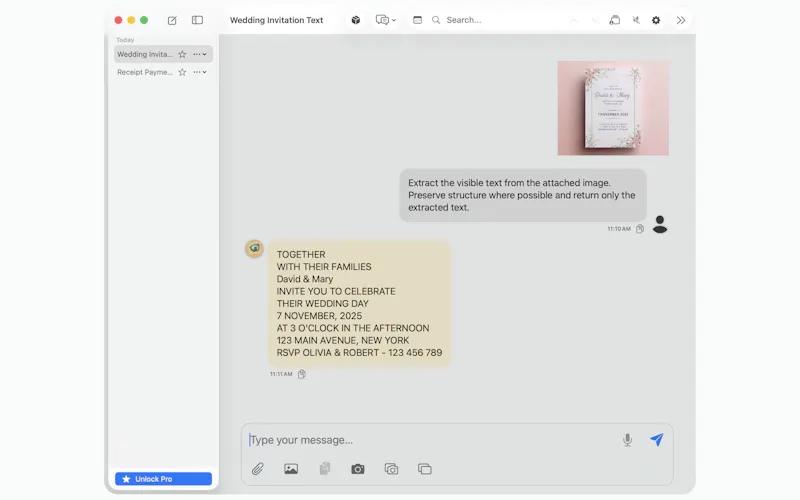Copy the user message at 11:10 AM
This screenshot has width=800, height=500.
tap(640, 229)
